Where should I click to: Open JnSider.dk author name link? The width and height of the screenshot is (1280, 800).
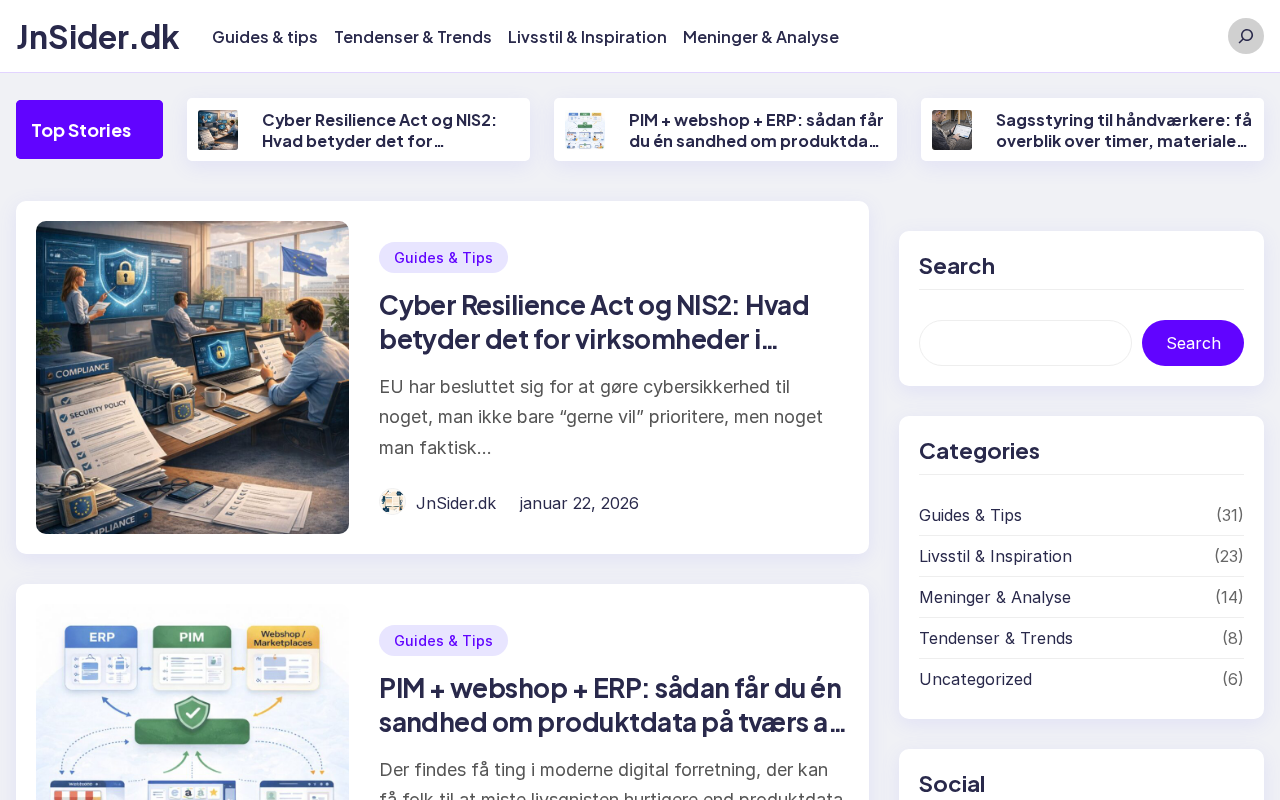click(x=456, y=503)
